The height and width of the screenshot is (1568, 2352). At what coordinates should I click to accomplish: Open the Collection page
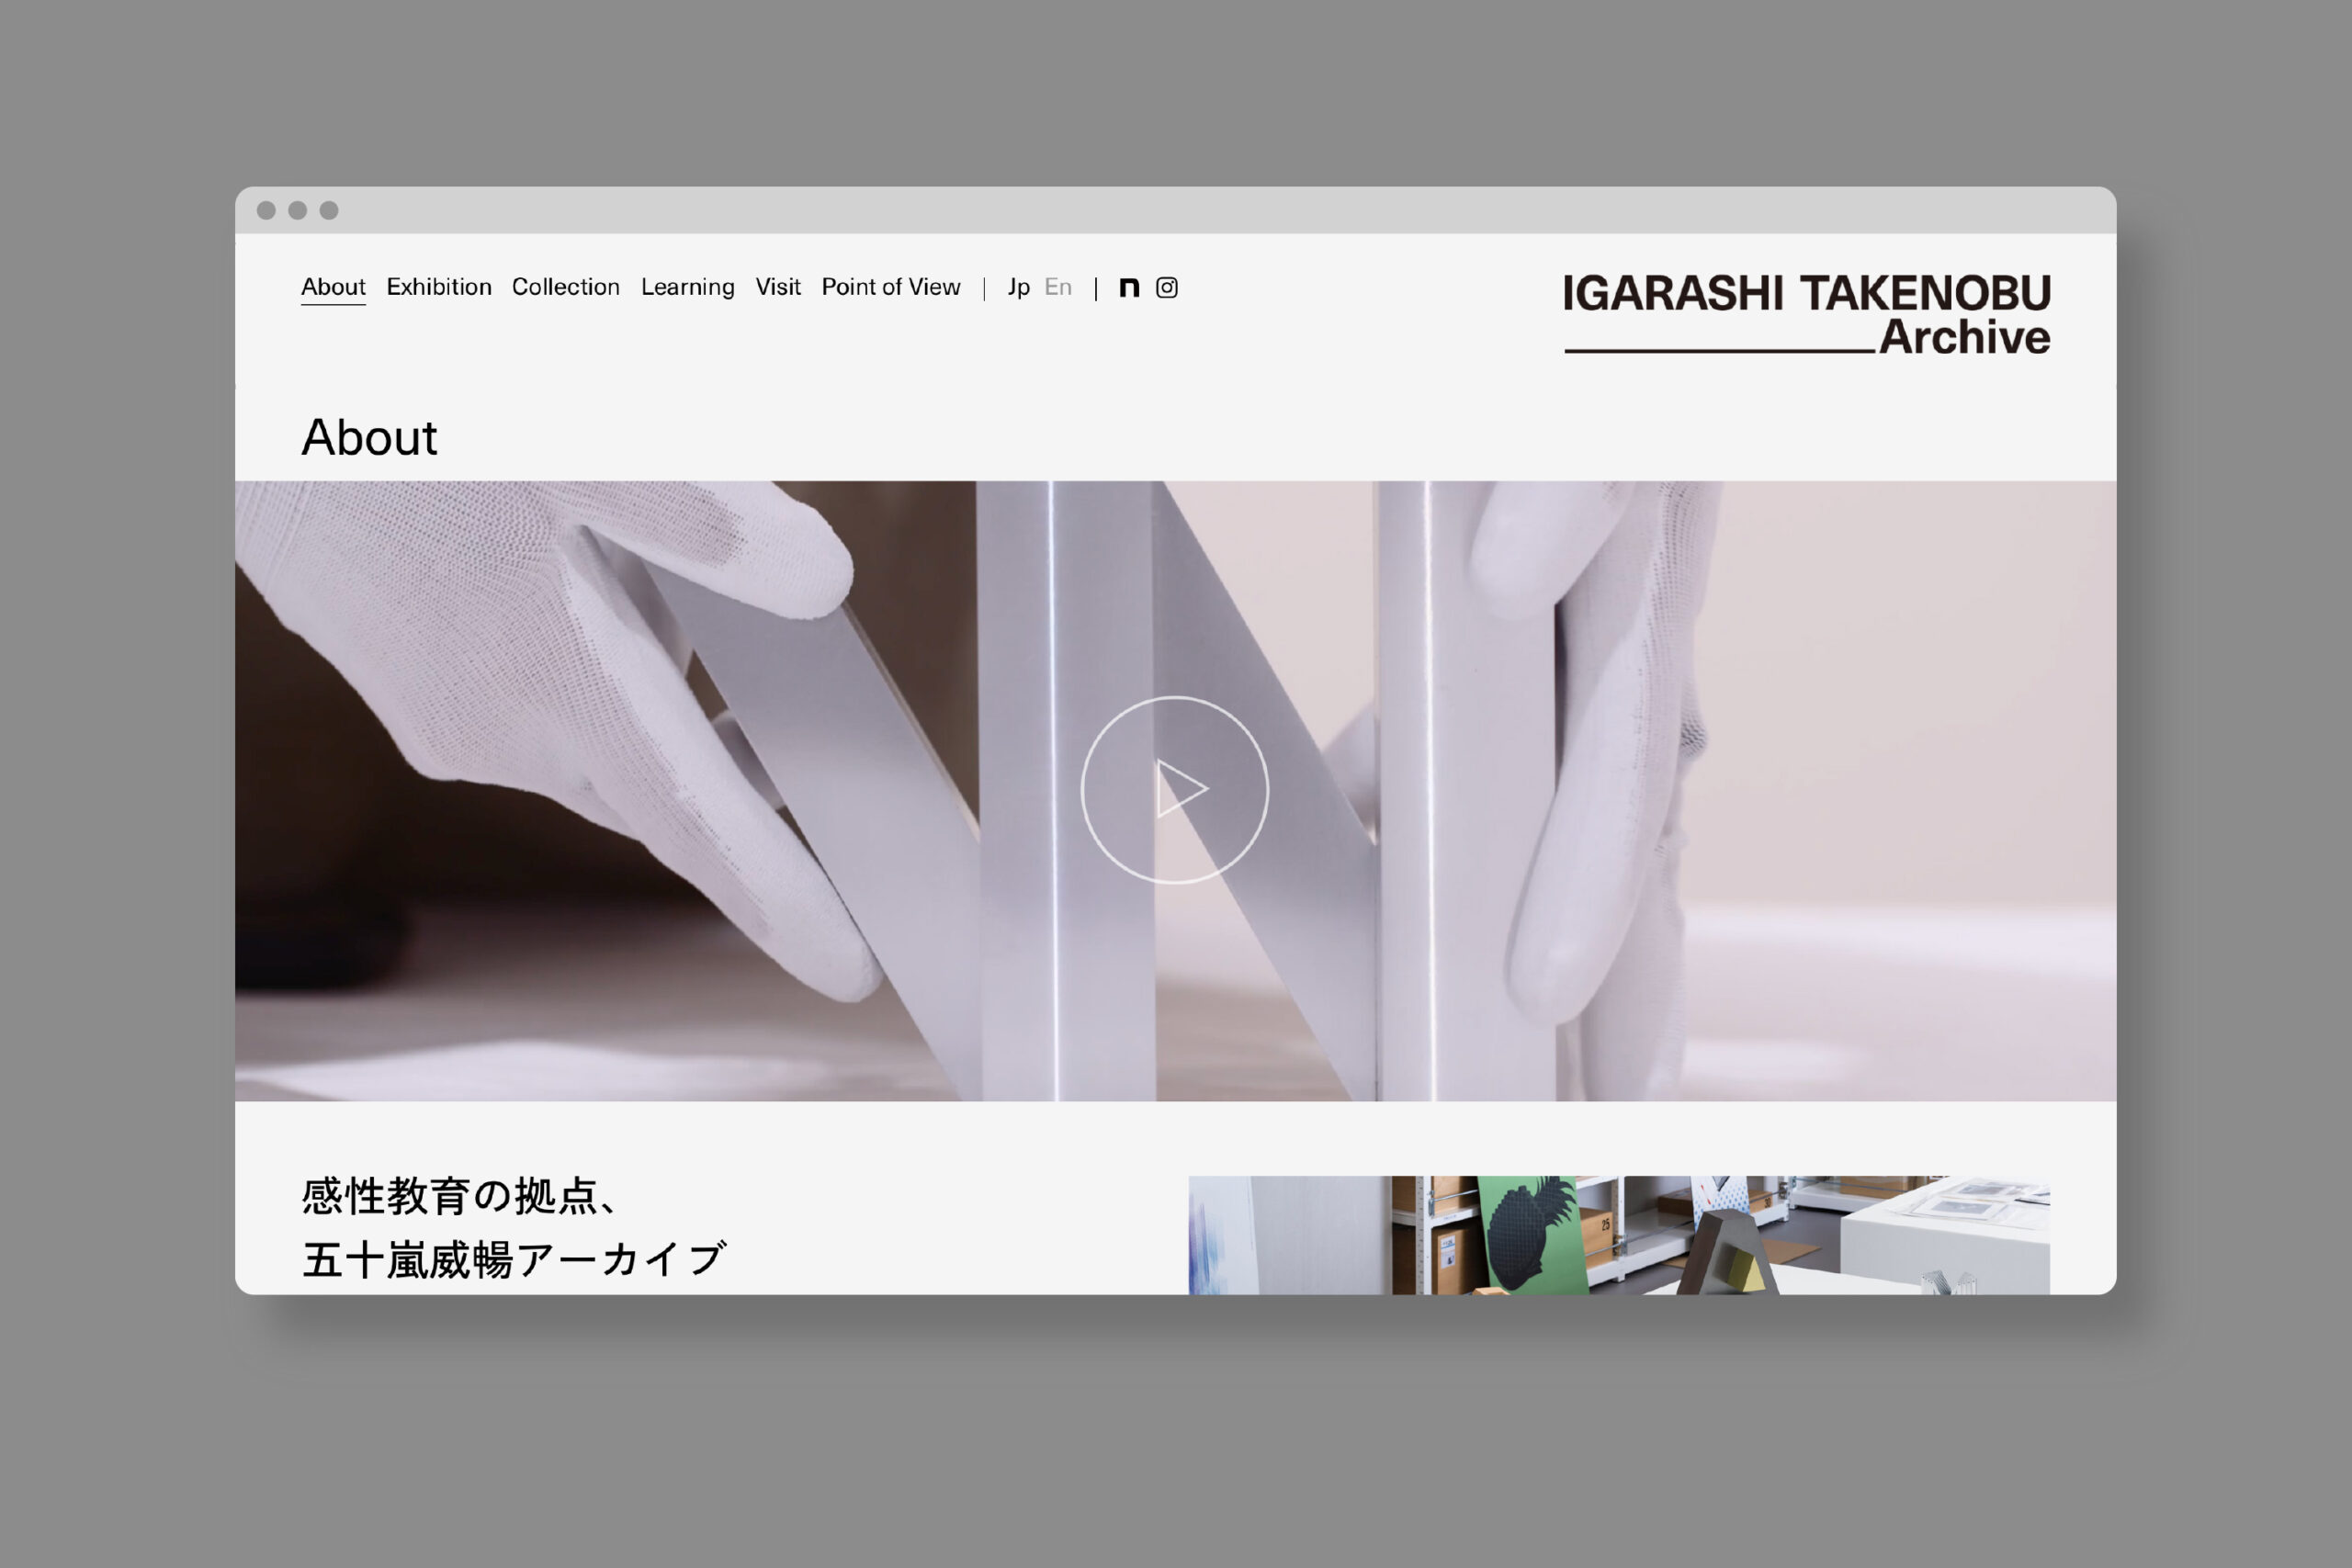566,287
